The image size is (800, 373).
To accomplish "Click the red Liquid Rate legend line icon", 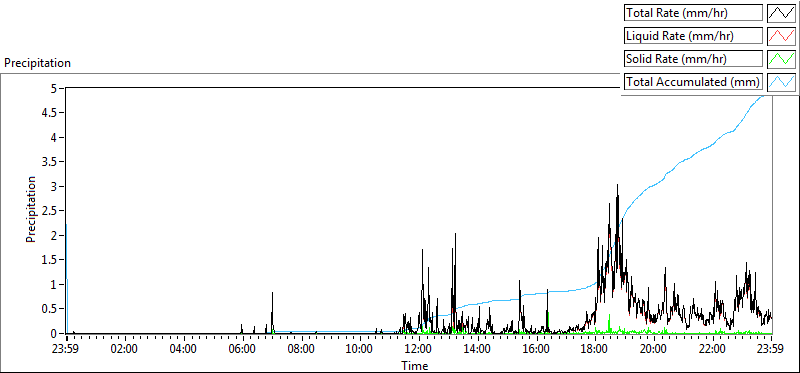I will [781, 36].
